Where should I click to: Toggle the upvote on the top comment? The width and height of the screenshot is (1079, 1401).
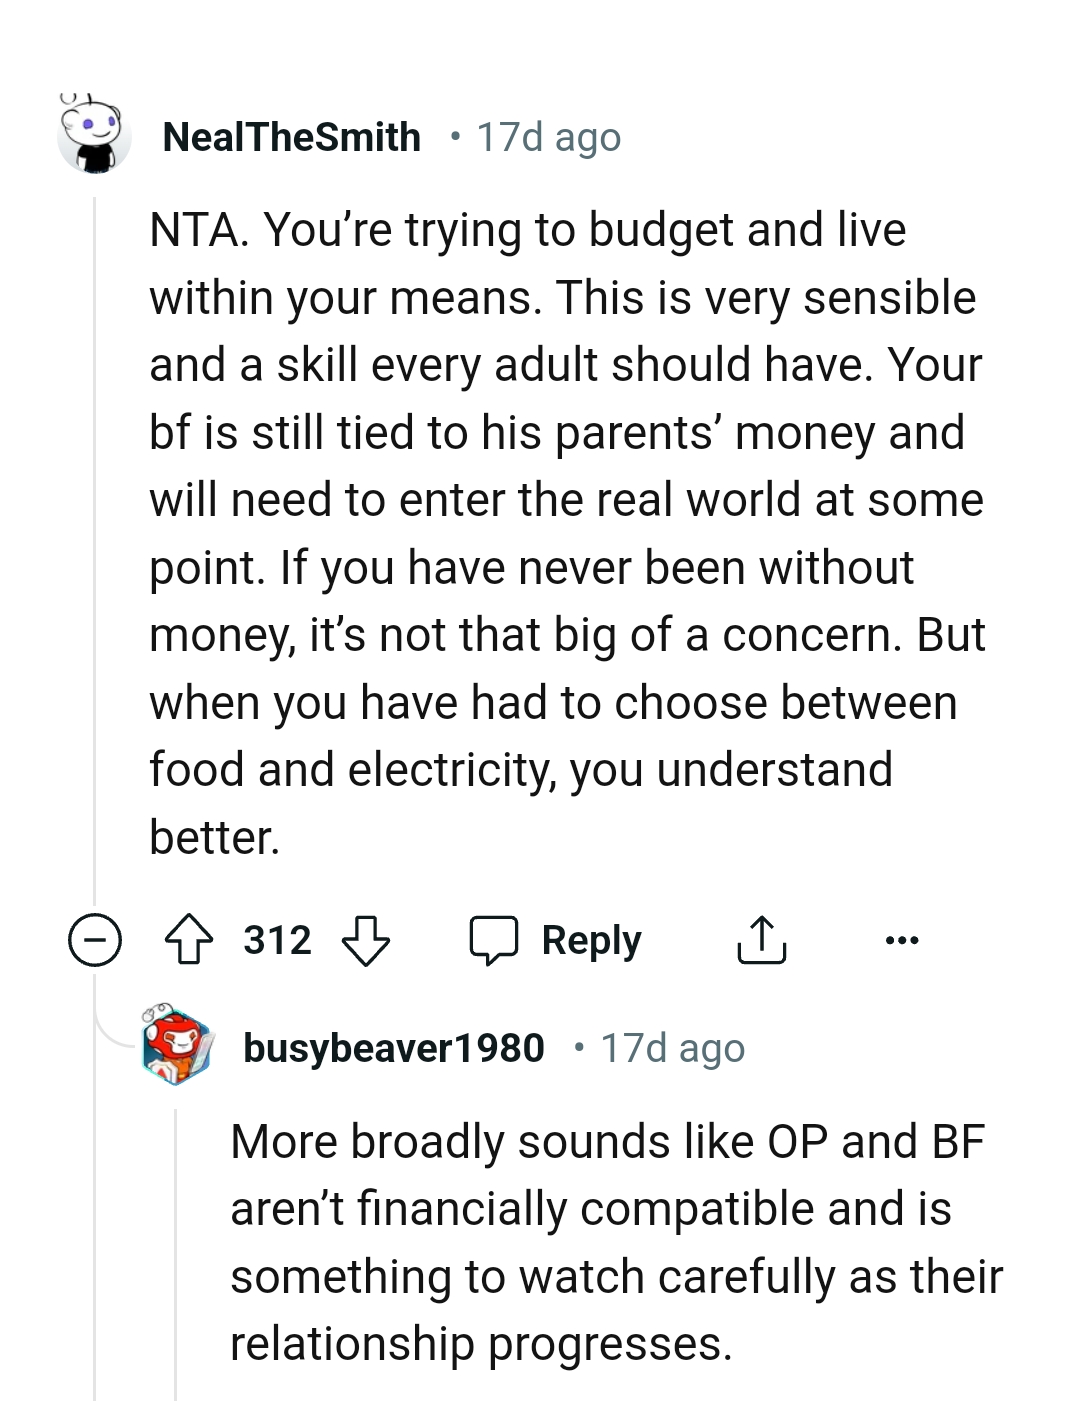click(194, 938)
